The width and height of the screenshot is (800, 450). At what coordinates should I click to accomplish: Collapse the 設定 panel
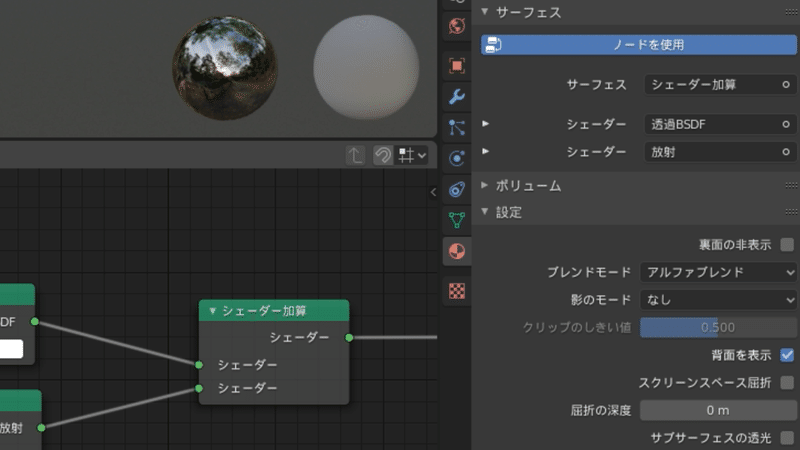click(485, 211)
